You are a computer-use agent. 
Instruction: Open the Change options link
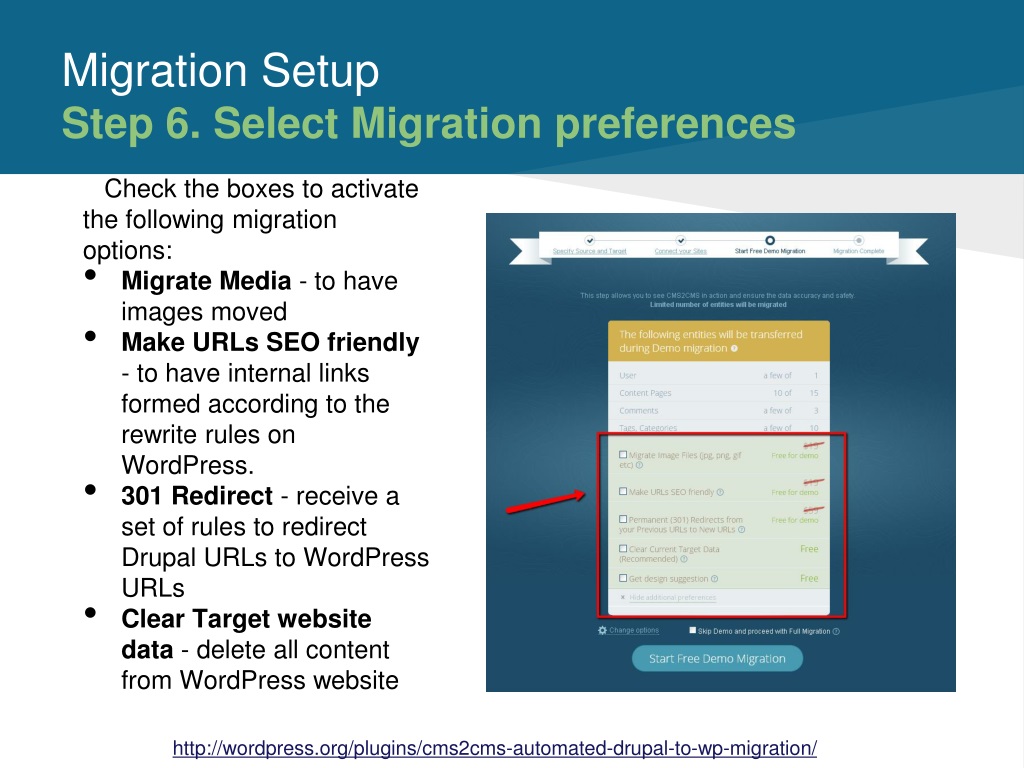click(x=633, y=630)
